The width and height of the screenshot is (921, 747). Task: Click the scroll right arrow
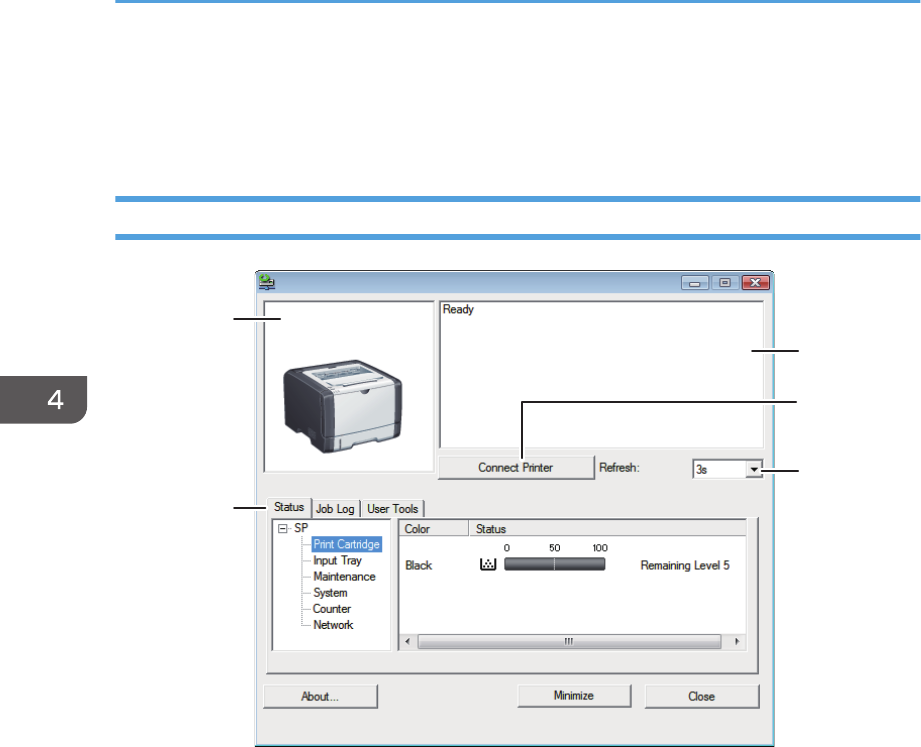click(737, 641)
